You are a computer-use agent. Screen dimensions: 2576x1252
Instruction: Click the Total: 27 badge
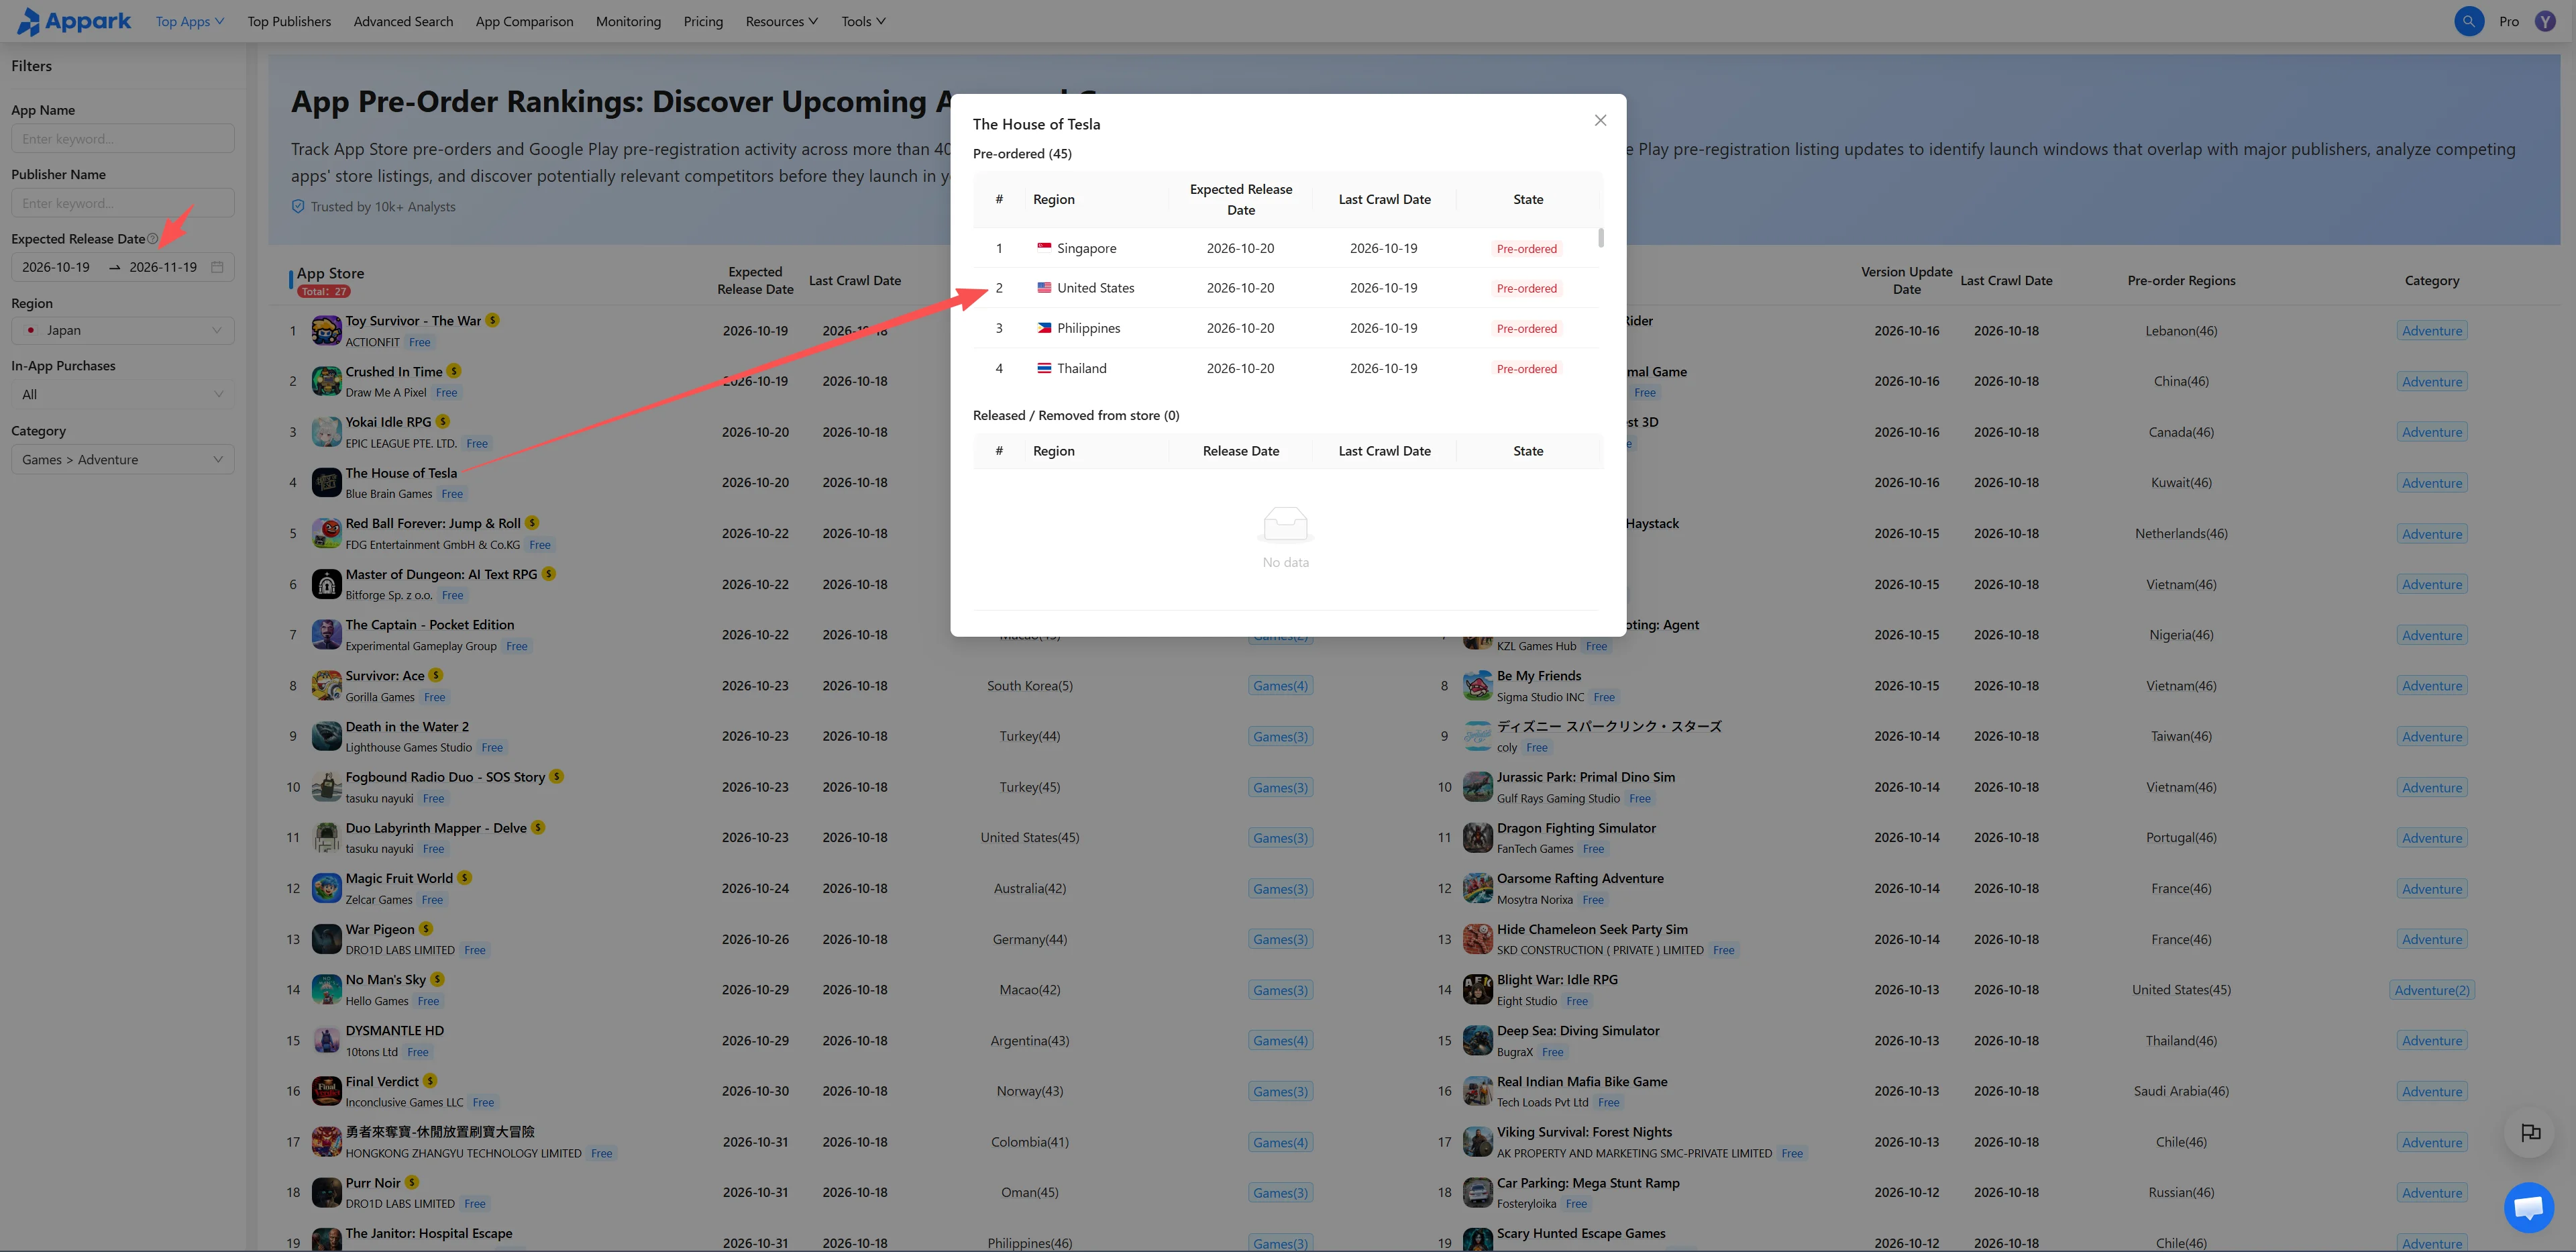pos(324,292)
